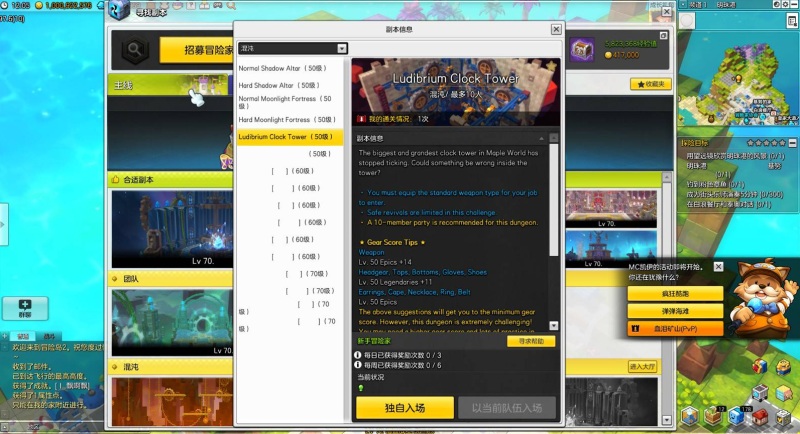Click the round avatar slot beside minimap
The width and height of the screenshot is (800, 434).
[688, 21]
